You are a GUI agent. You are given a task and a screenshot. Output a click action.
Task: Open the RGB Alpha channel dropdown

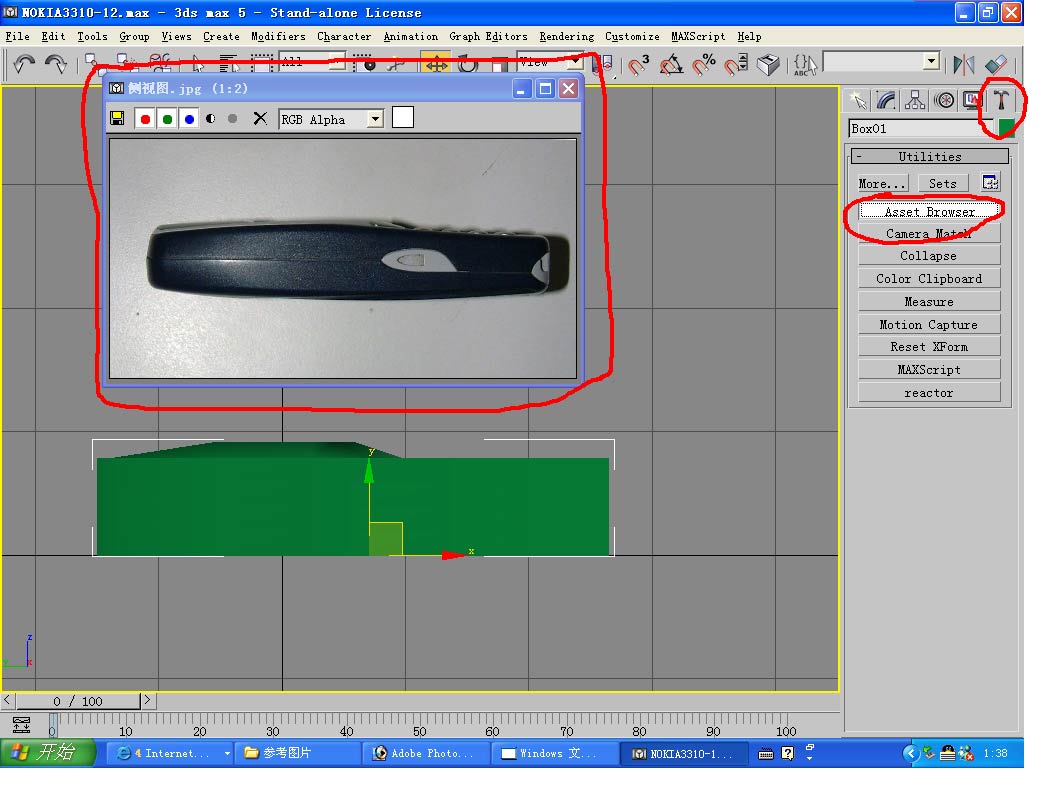[375, 119]
